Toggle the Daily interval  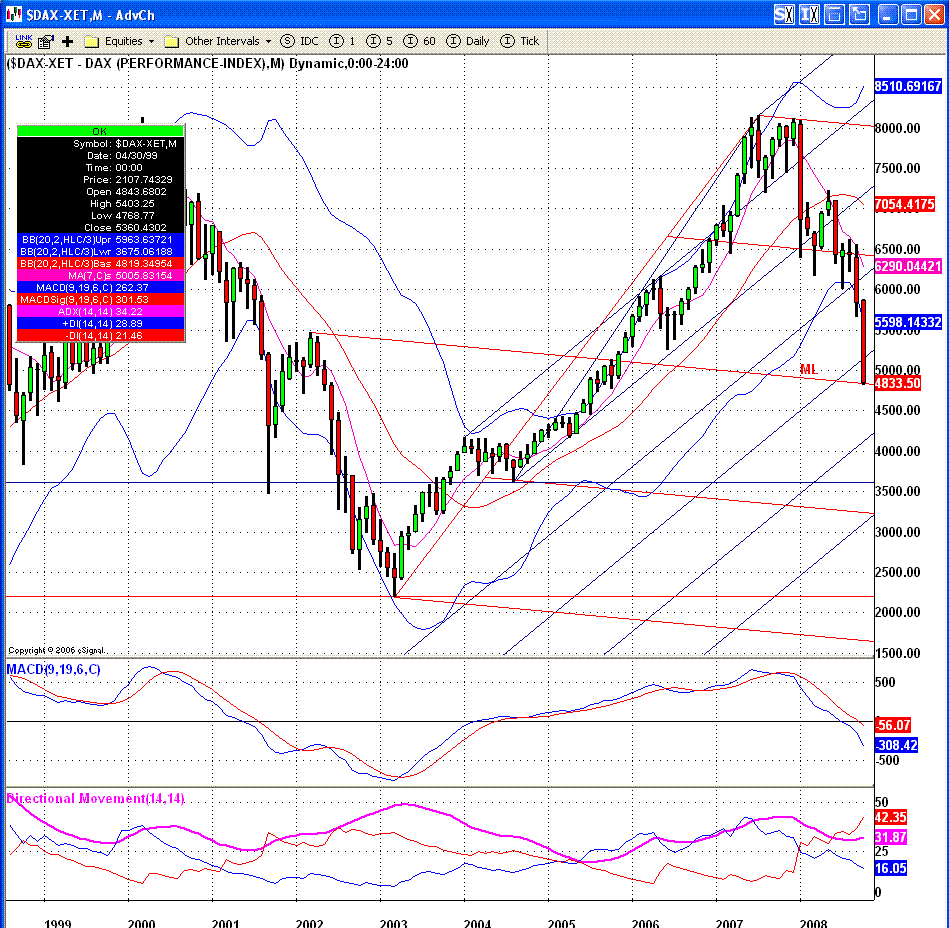click(x=465, y=41)
